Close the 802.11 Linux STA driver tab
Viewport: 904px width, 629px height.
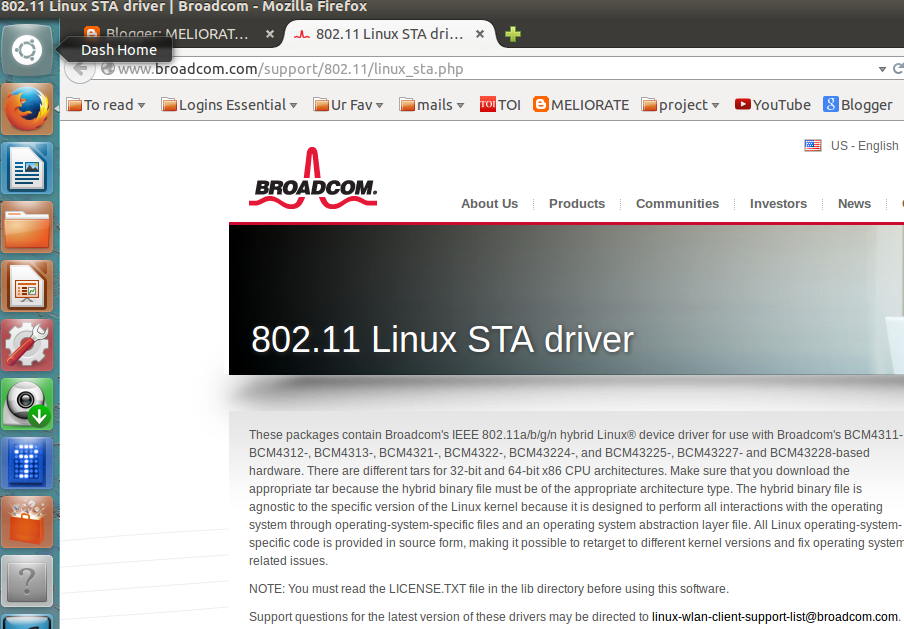pos(479,34)
